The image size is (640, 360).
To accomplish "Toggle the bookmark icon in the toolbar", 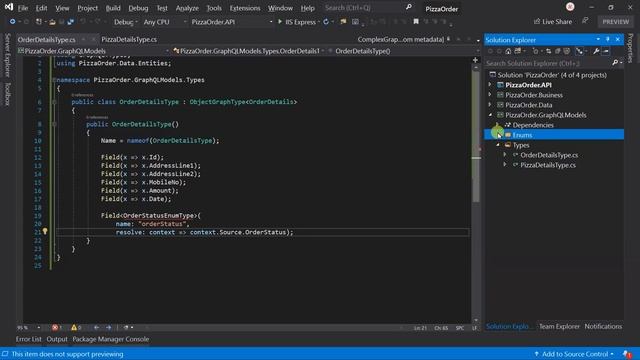I will [416, 22].
